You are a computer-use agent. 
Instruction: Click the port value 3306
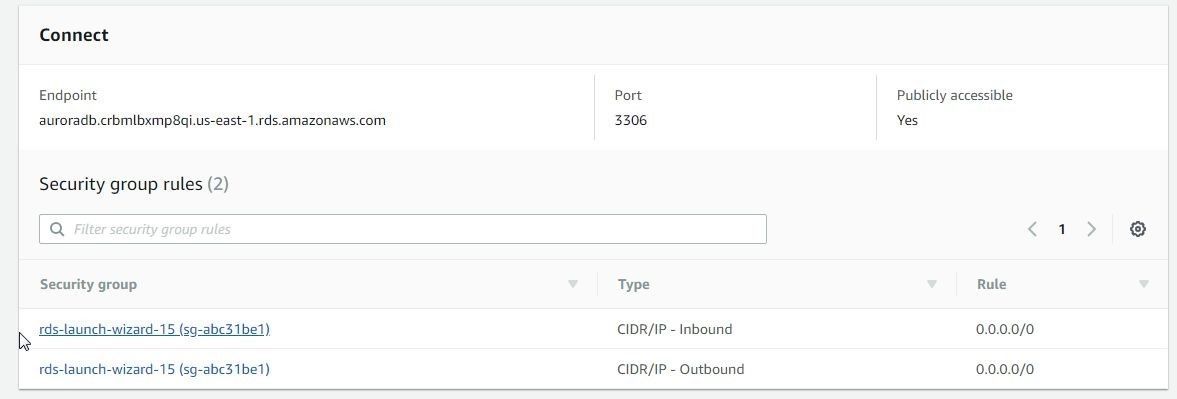click(x=631, y=120)
